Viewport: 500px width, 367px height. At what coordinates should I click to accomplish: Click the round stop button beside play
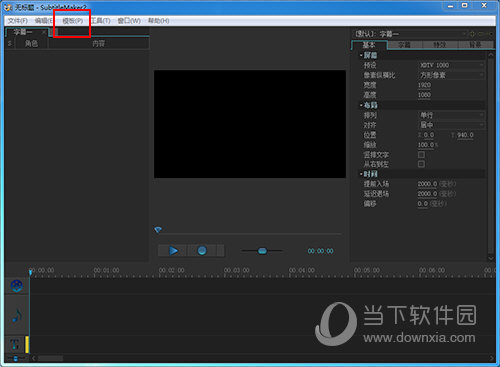click(x=202, y=251)
